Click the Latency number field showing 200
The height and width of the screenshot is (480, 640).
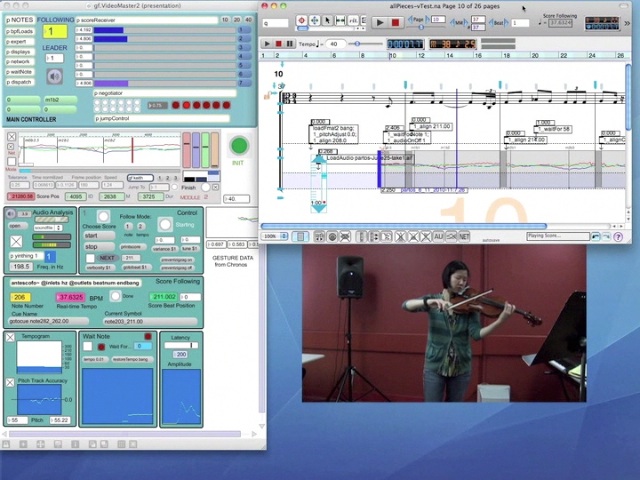[x=181, y=356]
